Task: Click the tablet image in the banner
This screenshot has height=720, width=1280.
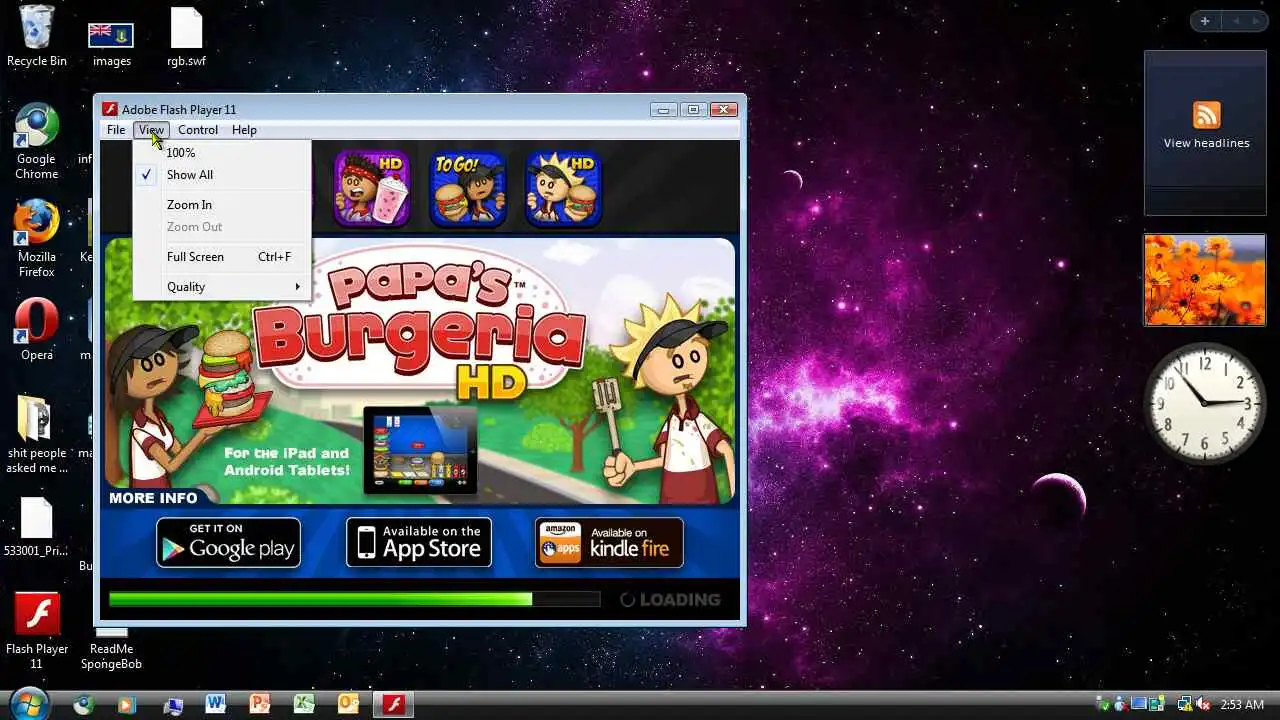Action: [x=420, y=450]
